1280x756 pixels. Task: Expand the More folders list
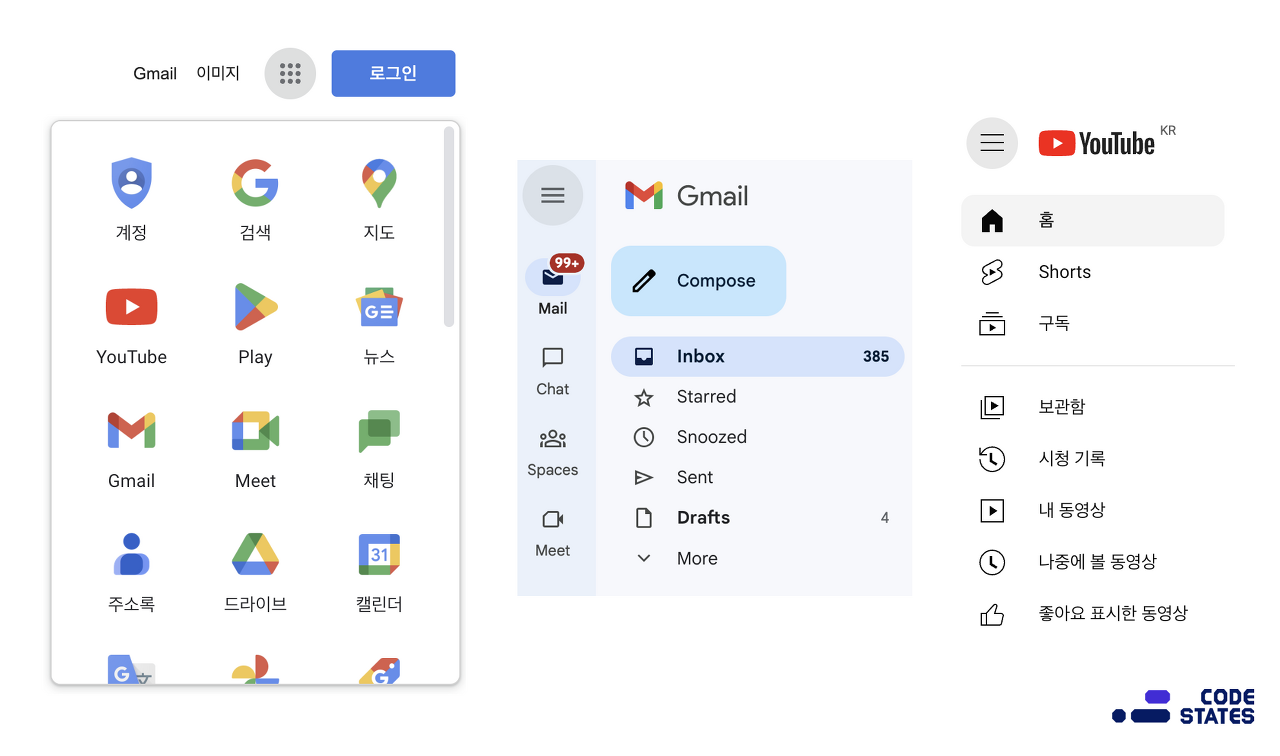pyautogui.click(x=757, y=558)
